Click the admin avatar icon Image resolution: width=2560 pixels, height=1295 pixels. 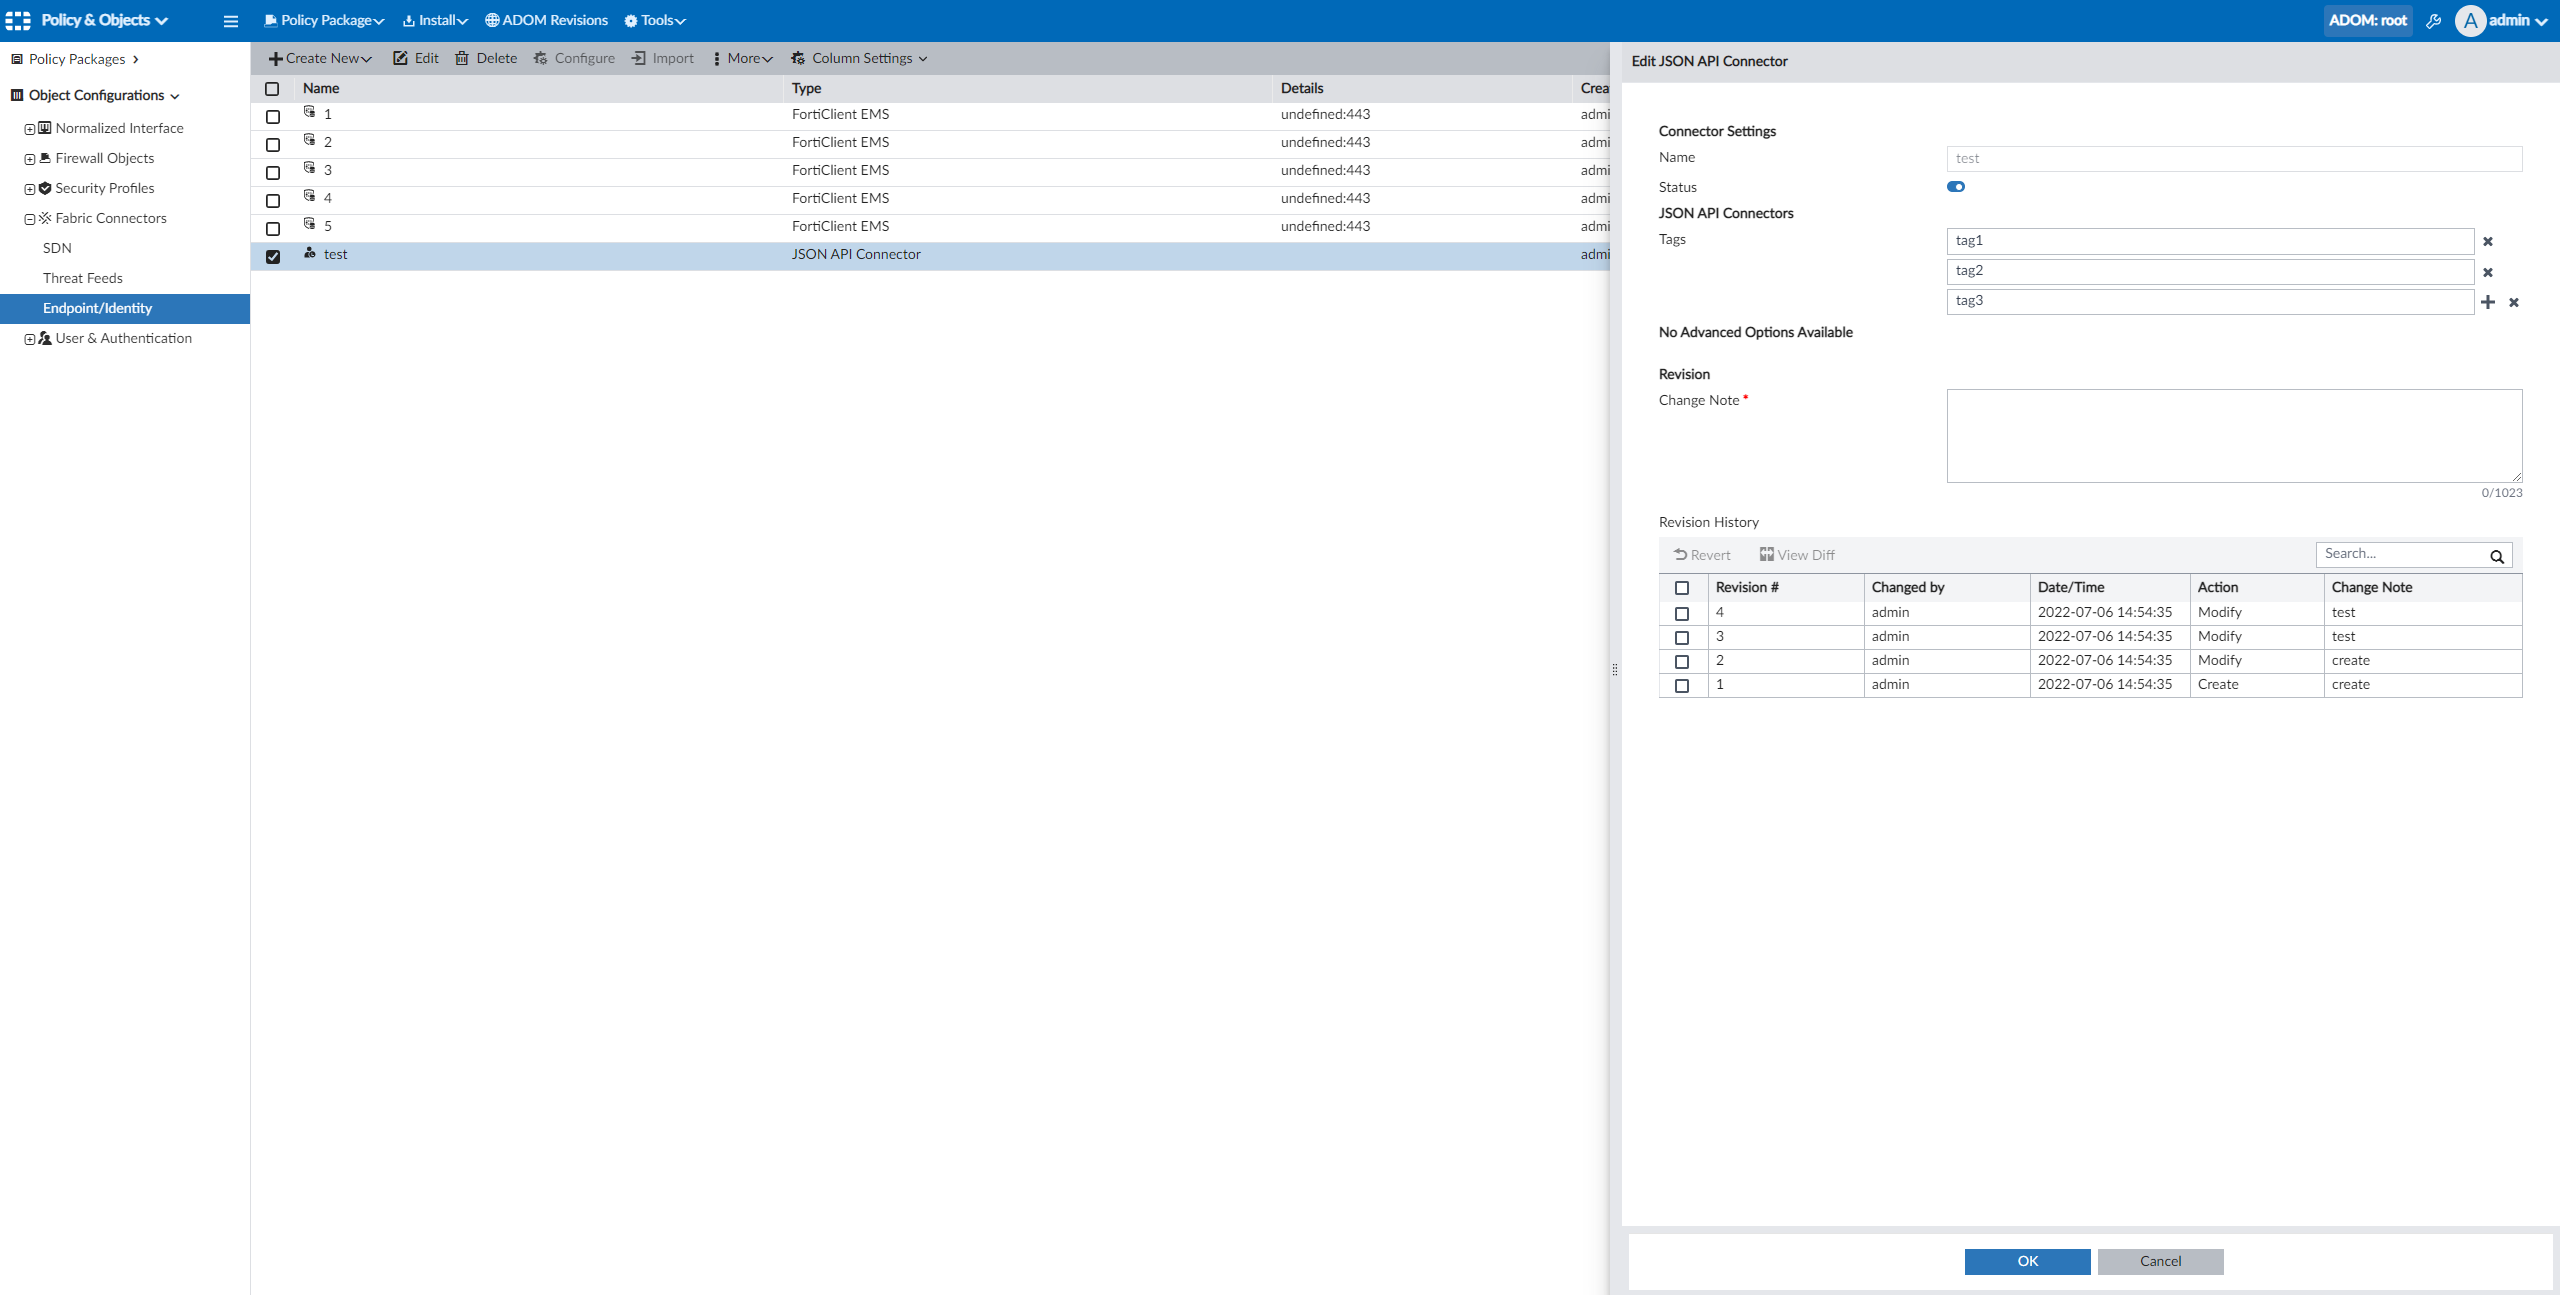coord(2470,21)
